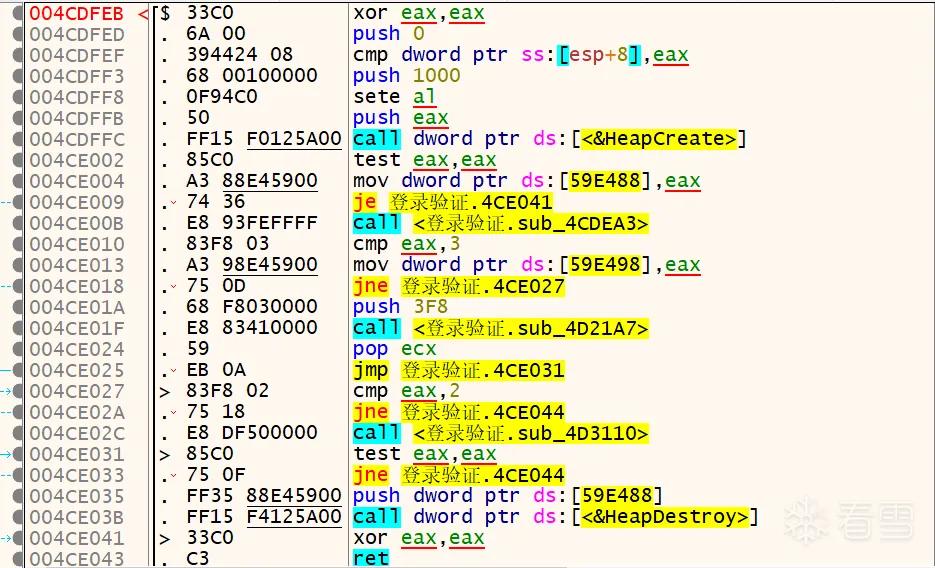Select the ret instruction
The image size is (935, 568).
pos(370,558)
